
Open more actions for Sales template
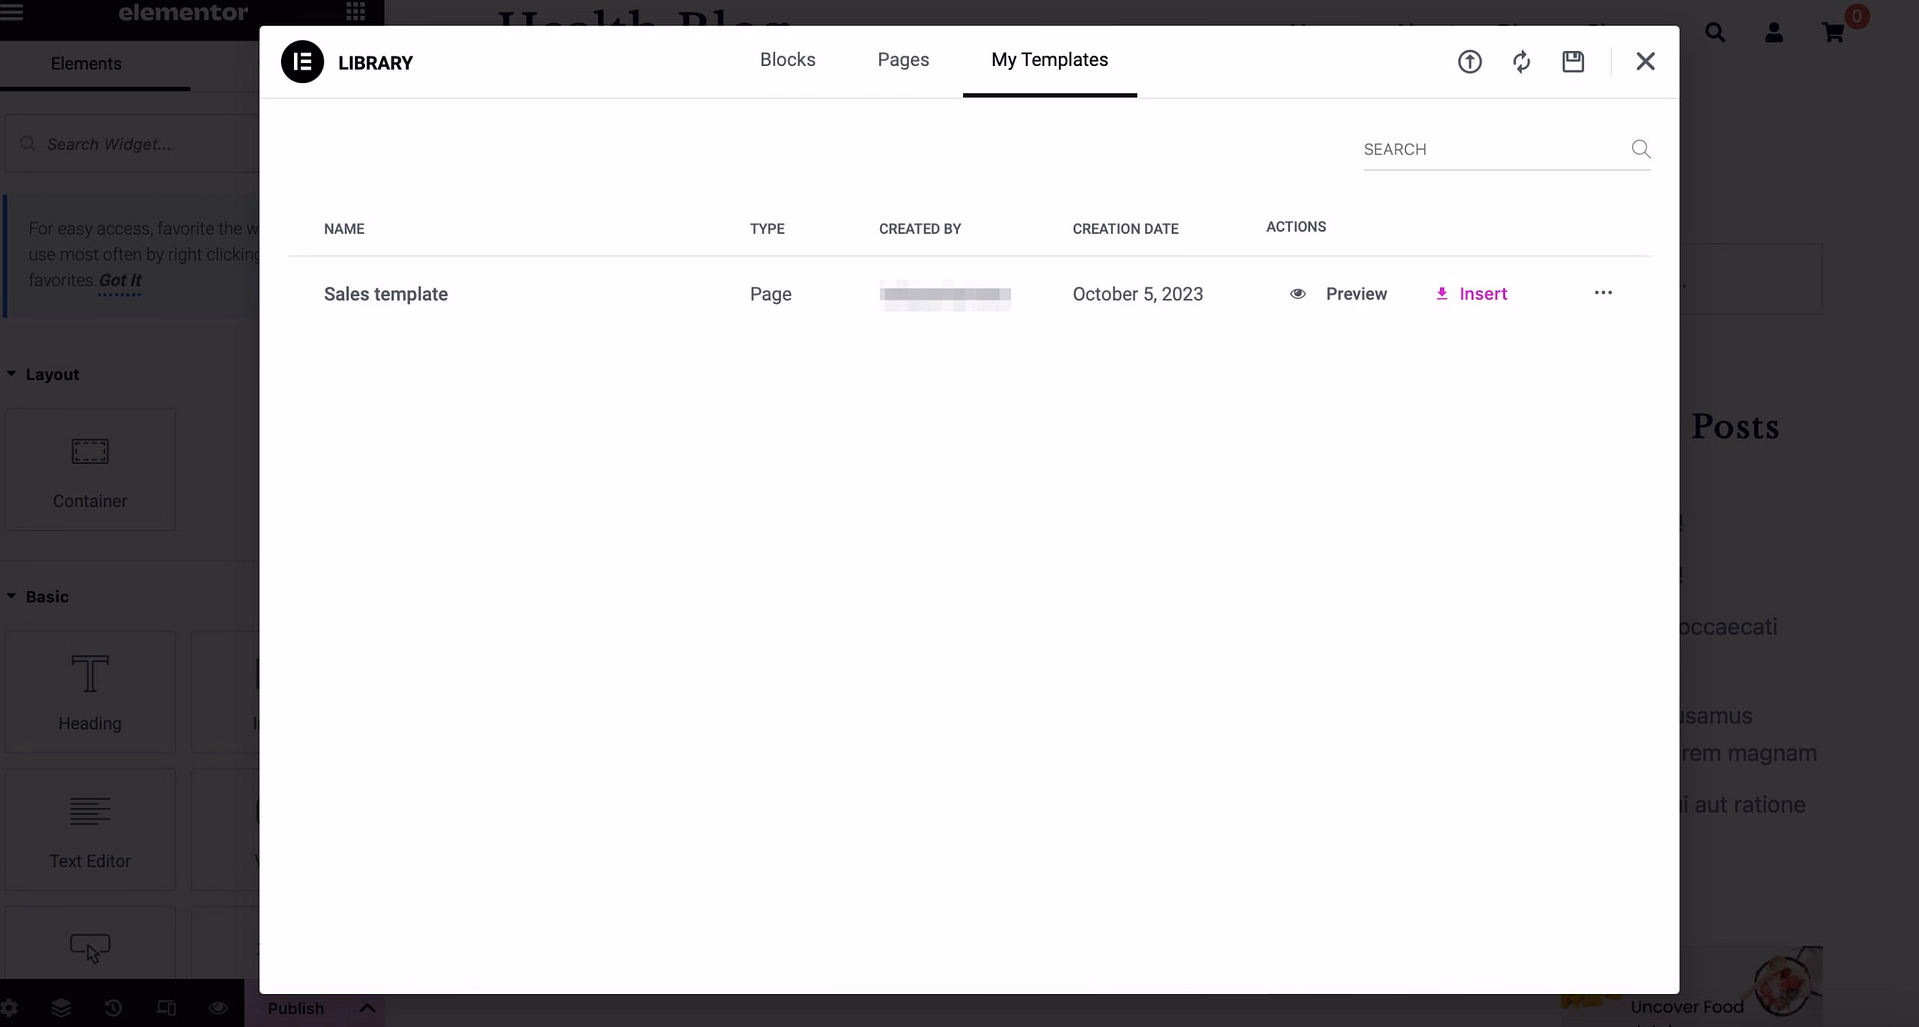[x=1603, y=293]
